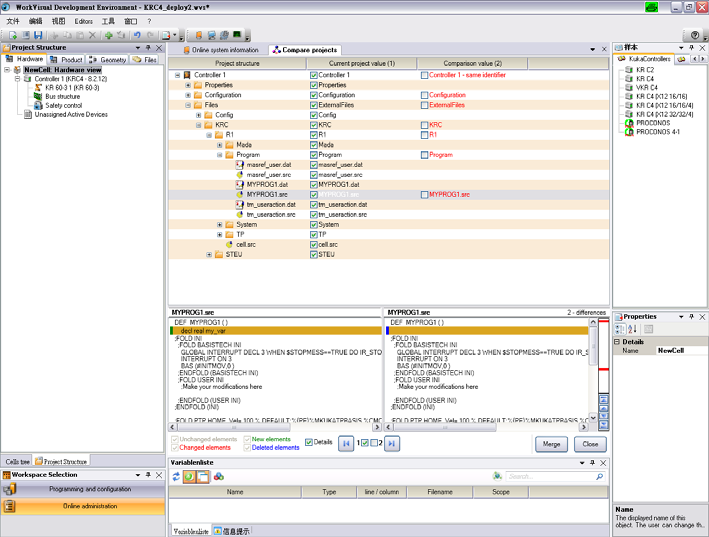Click the refresh icon in Variablenliste toolbar
This screenshot has width=709, height=537.
[x=175, y=477]
